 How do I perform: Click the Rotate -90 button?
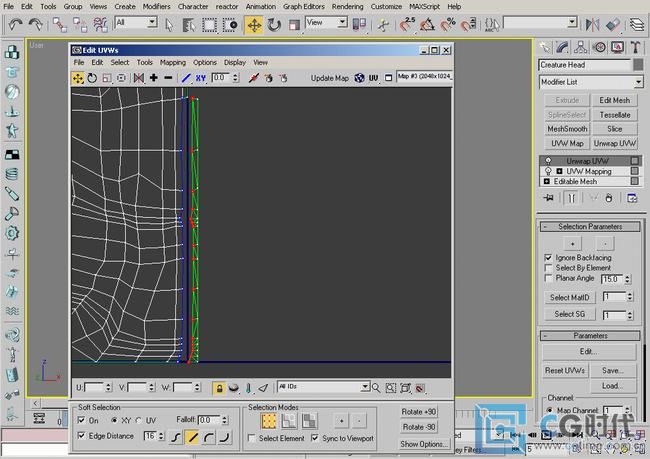click(x=419, y=427)
